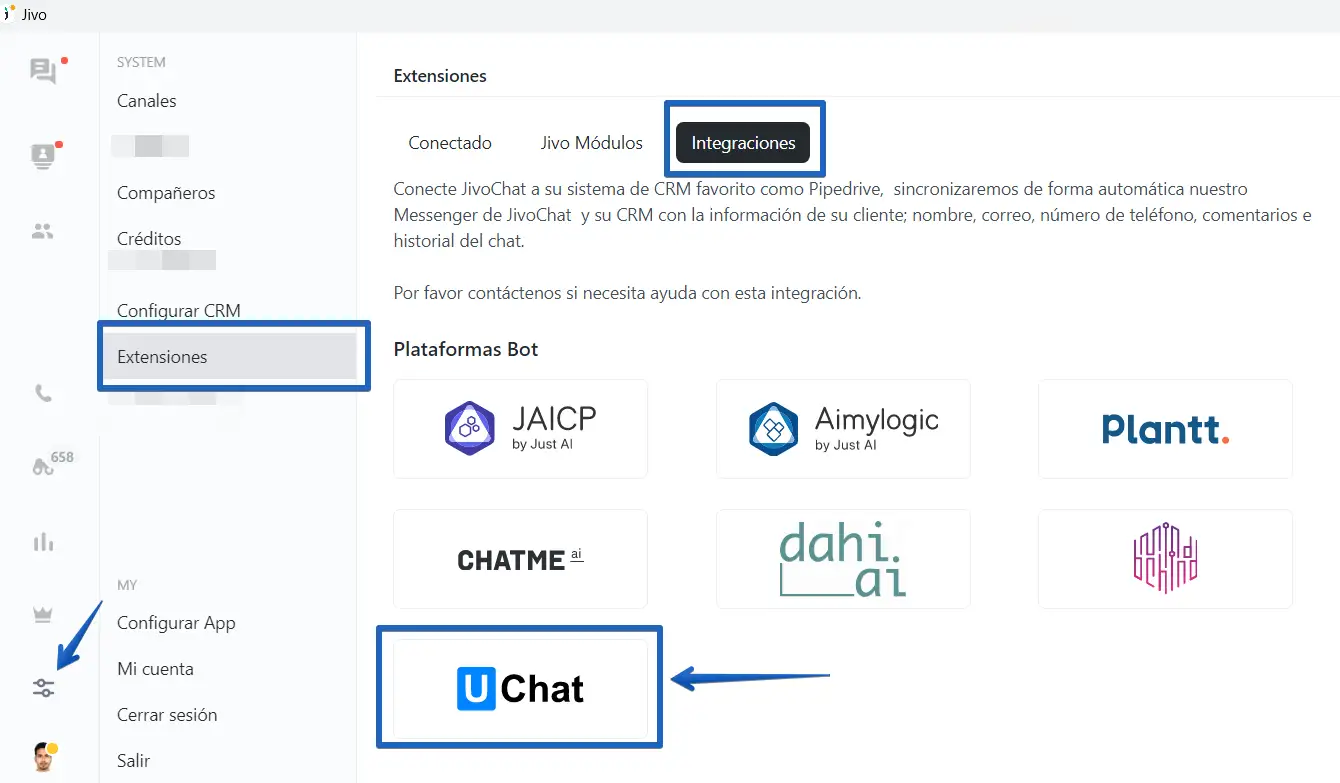
Task: Select the purple circuit logo platform card
Action: click(1165, 559)
